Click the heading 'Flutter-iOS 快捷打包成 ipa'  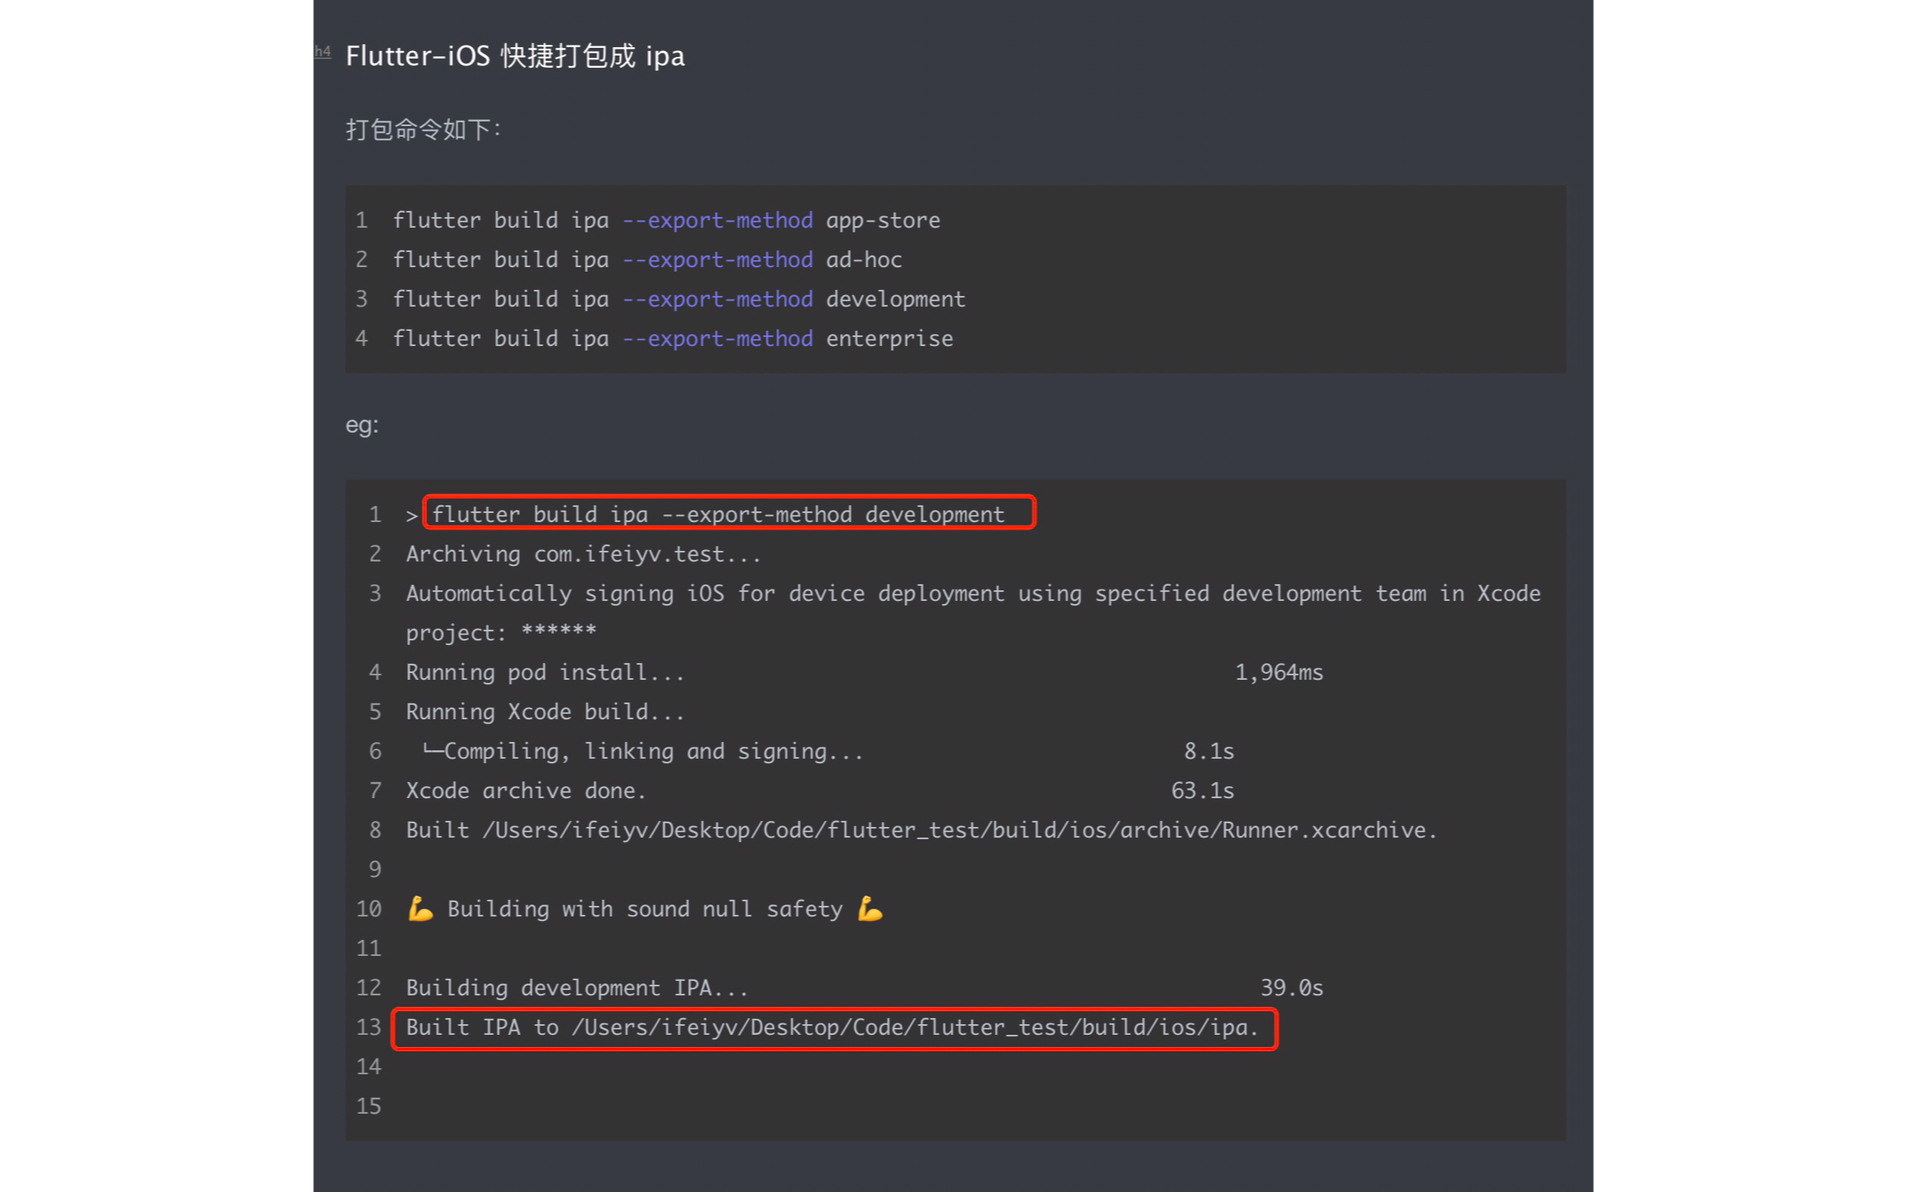pos(515,56)
